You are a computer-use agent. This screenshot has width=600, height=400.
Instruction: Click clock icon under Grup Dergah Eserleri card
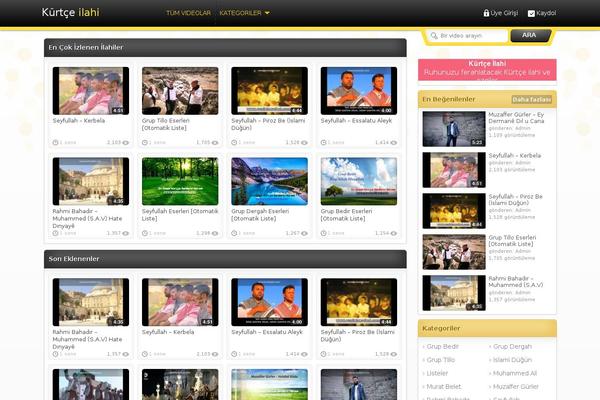tap(234, 233)
